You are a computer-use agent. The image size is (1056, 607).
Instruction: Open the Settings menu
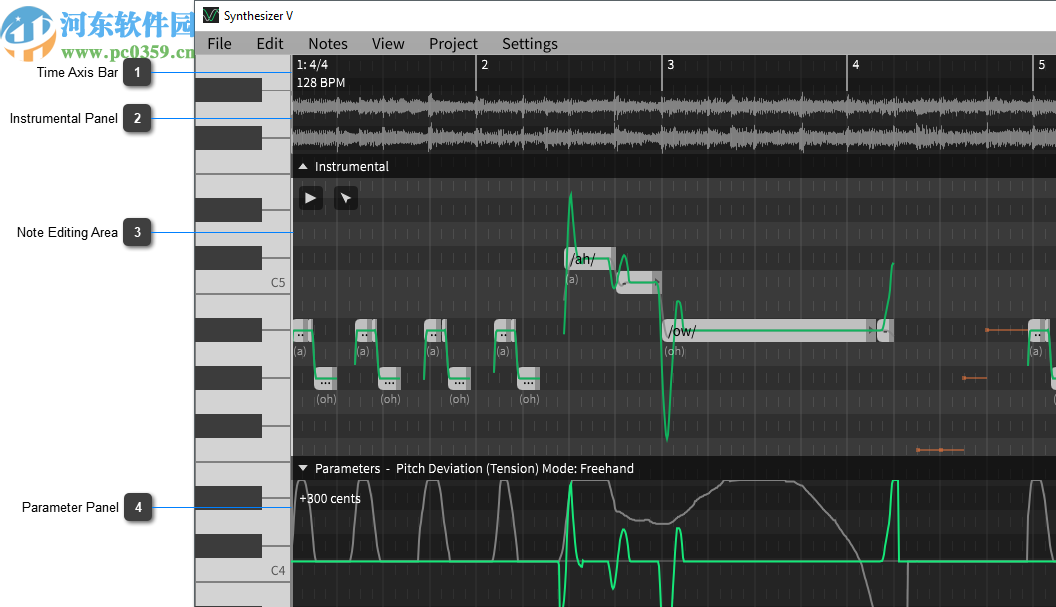(x=529, y=43)
